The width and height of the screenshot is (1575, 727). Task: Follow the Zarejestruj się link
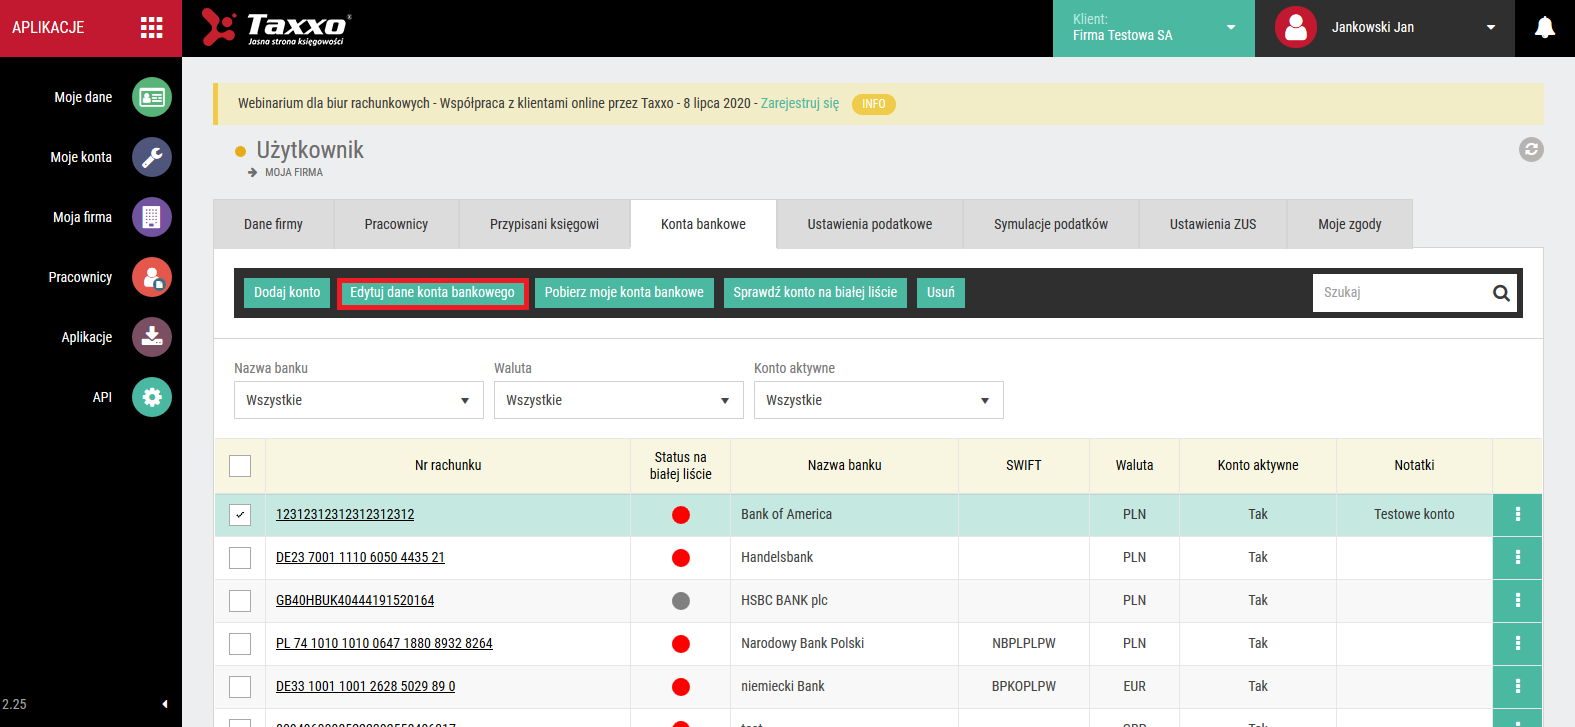(x=800, y=103)
